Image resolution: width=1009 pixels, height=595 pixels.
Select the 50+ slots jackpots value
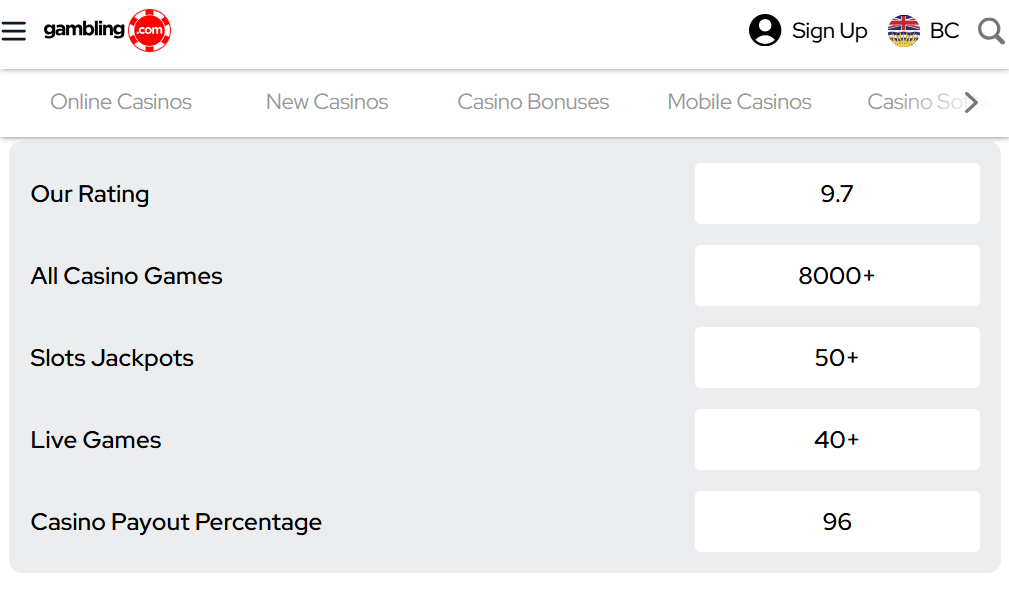(x=837, y=358)
